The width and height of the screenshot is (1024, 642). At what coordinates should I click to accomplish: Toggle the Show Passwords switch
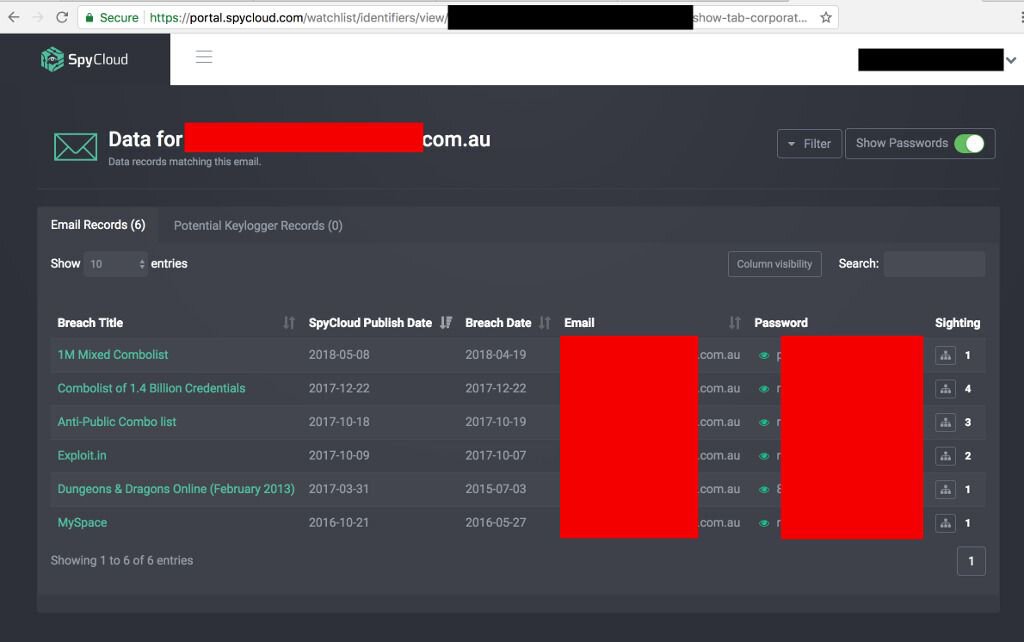[969, 144]
